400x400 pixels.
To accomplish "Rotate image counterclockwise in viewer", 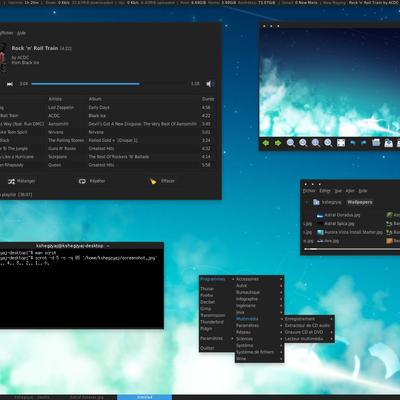I will point(353,143).
